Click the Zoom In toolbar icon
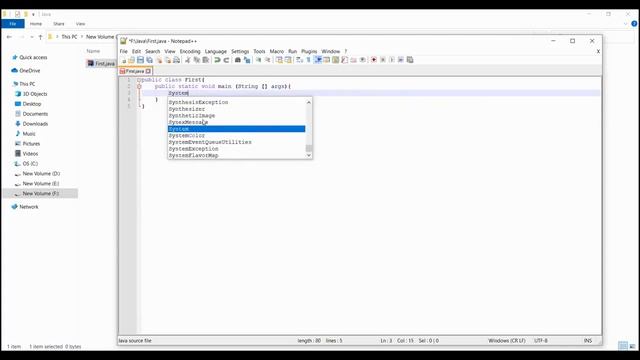The width and height of the screenshot is (640, 360). (x=258, y=60)
